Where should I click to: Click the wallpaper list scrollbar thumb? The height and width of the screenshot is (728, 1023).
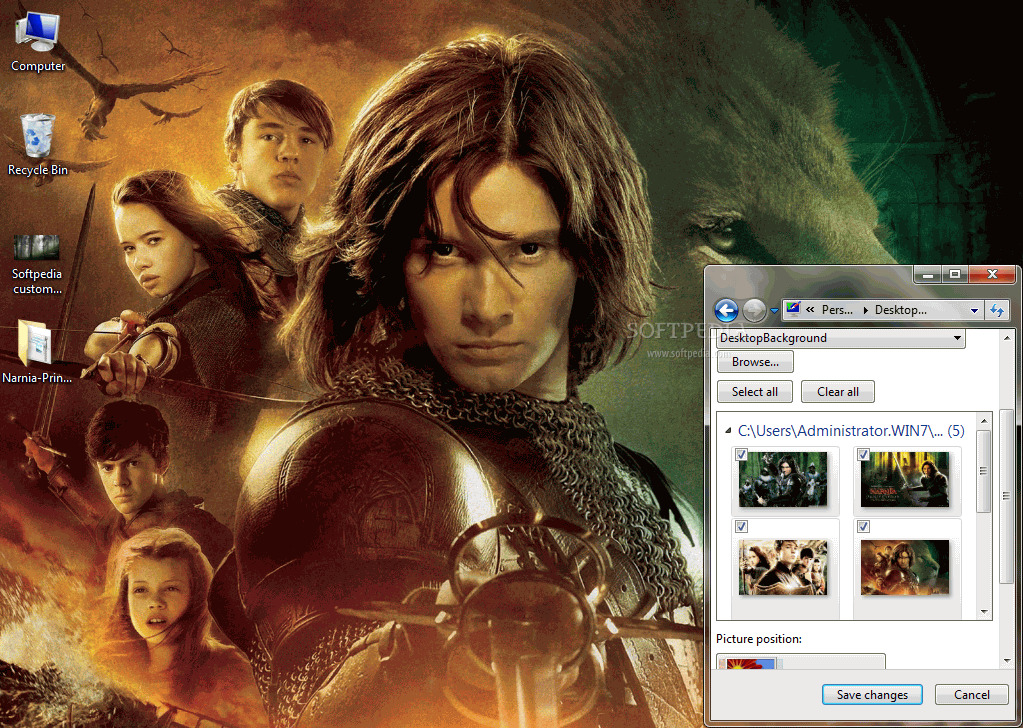pos(984,471)
